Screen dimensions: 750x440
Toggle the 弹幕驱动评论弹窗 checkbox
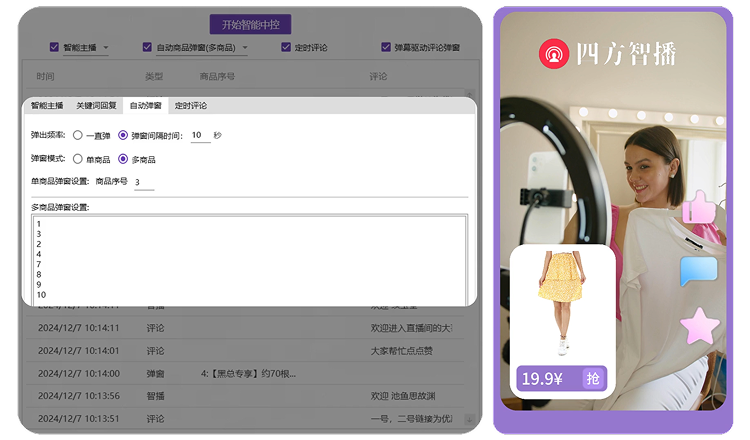(x=386, y=47)
